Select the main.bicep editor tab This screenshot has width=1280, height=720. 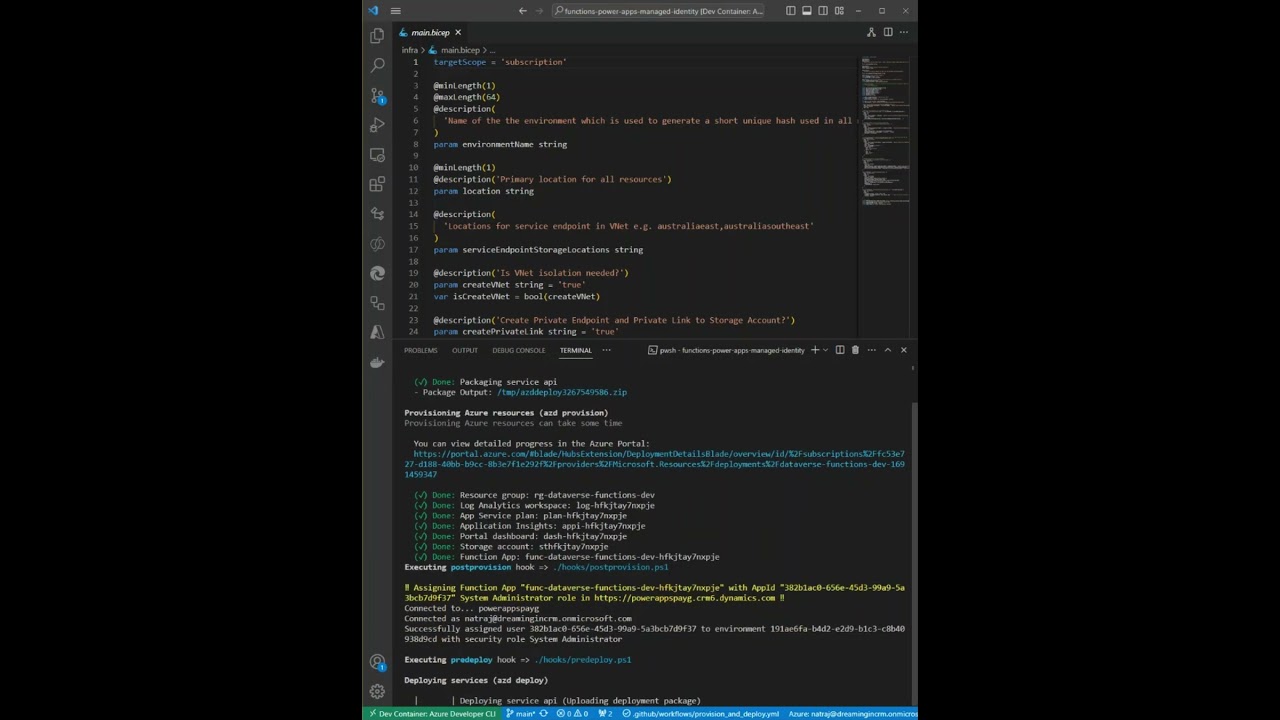[430, 32]
